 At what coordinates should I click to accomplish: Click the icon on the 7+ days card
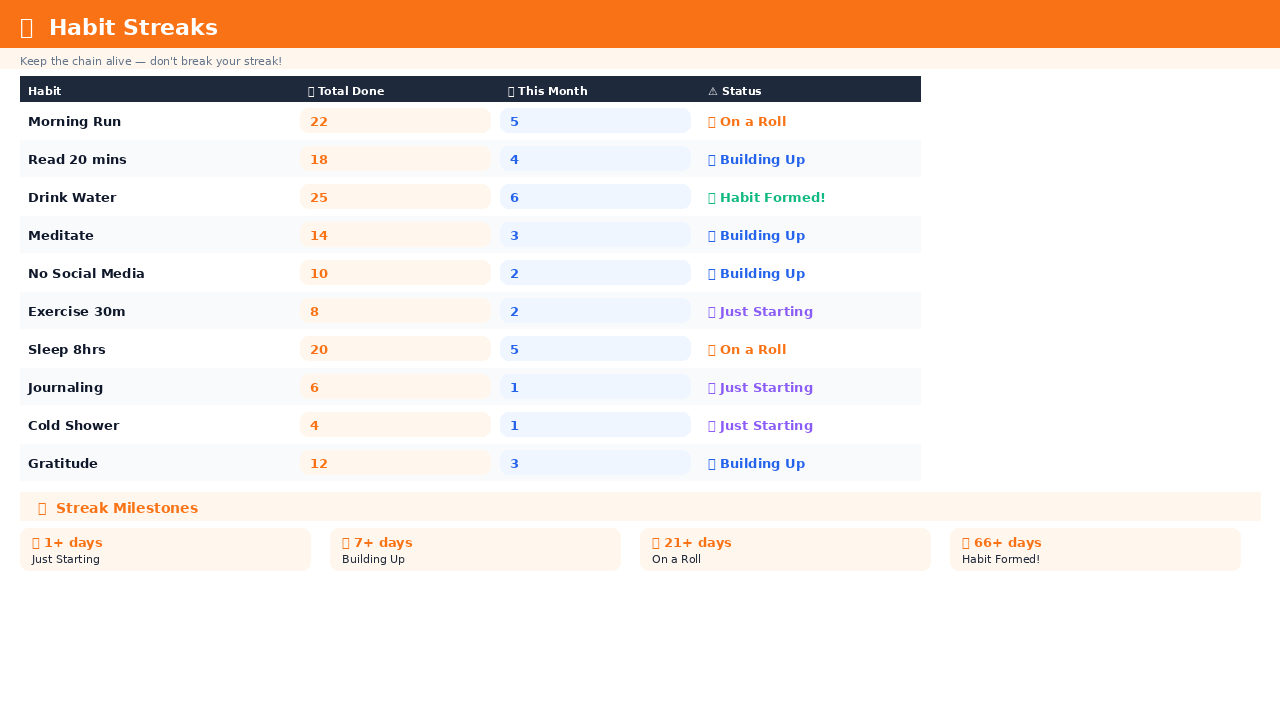[346, 543]
